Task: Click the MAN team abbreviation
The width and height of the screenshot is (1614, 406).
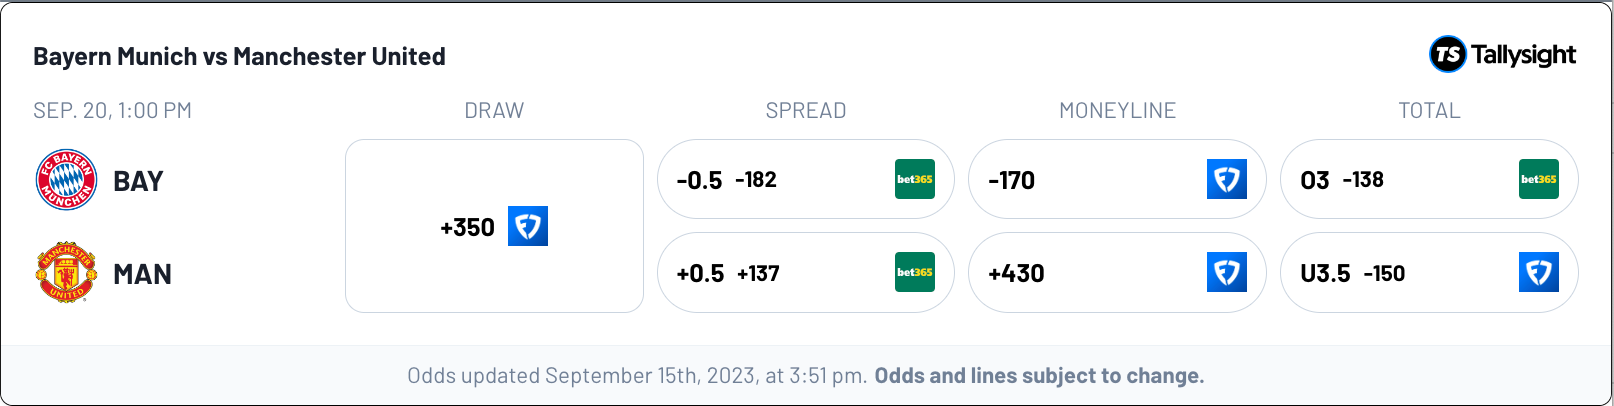Action: (x=142, y=274)
